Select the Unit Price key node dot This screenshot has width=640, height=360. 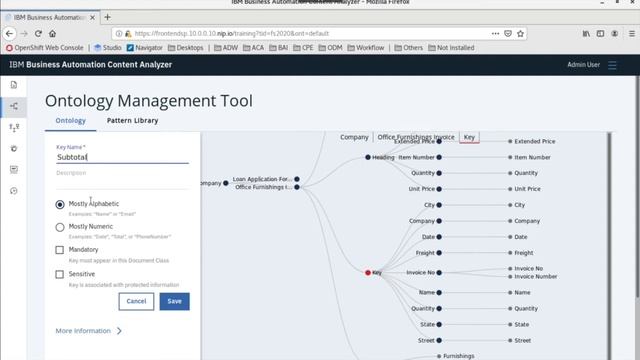point(439,189)
